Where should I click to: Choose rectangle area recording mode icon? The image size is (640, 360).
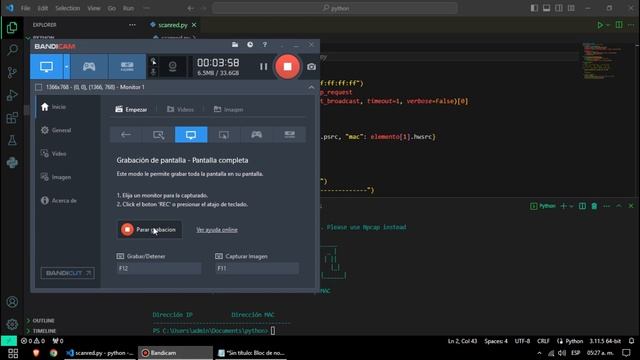158,135
